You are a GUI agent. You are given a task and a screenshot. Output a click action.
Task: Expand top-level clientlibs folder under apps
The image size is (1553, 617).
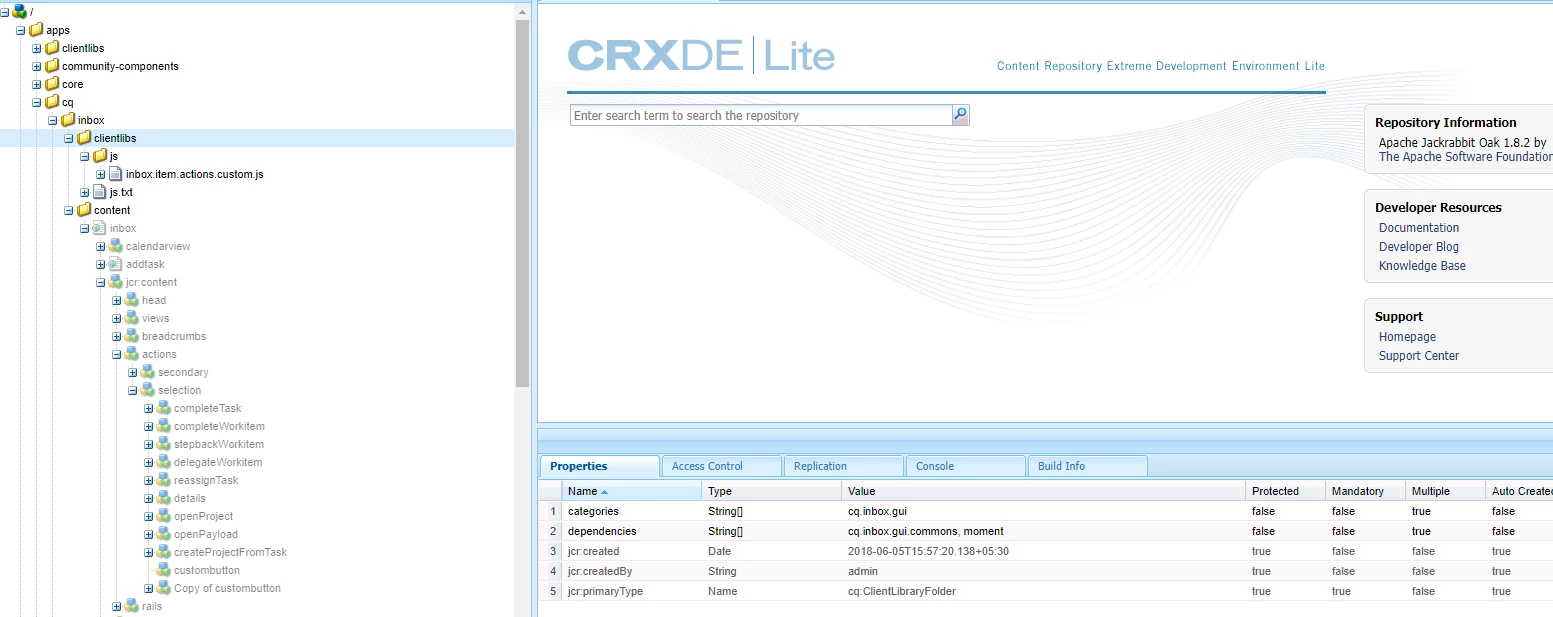pos(37,48)
